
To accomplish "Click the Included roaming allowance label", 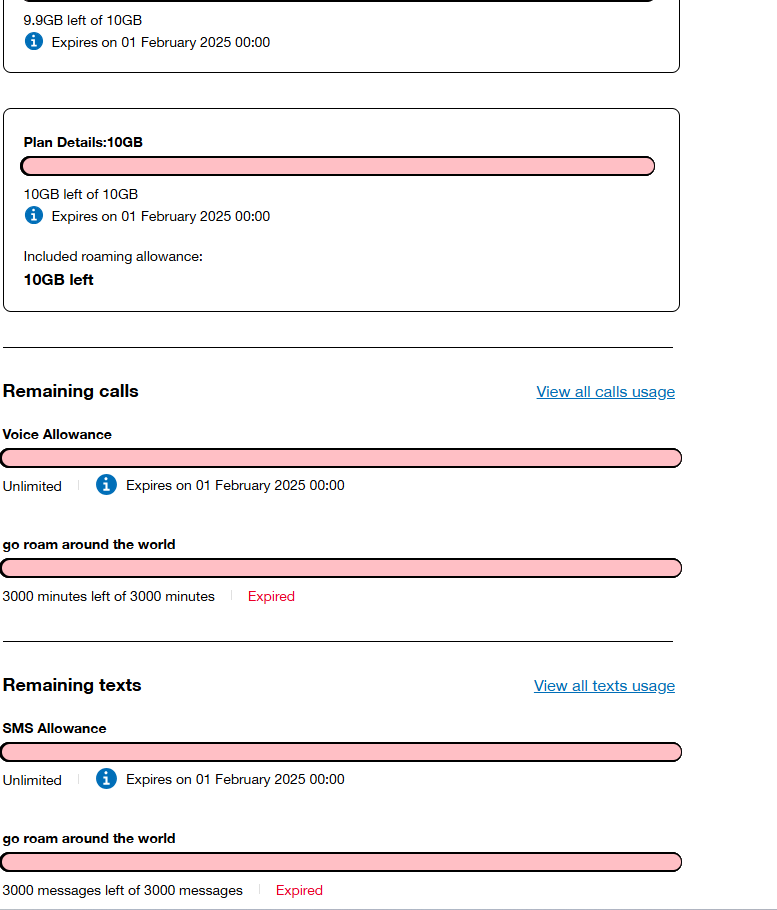I will click(x=113, y=257).
